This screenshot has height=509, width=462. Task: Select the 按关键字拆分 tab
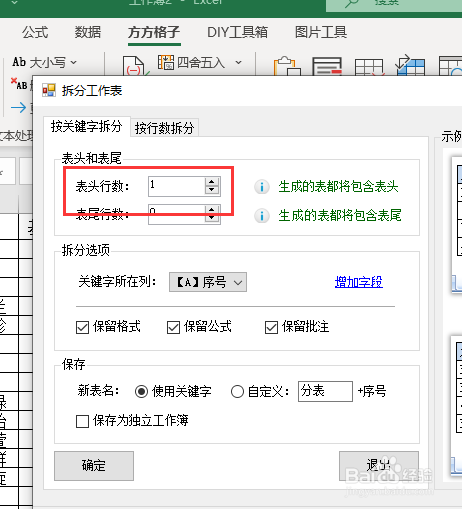[87, 127]
